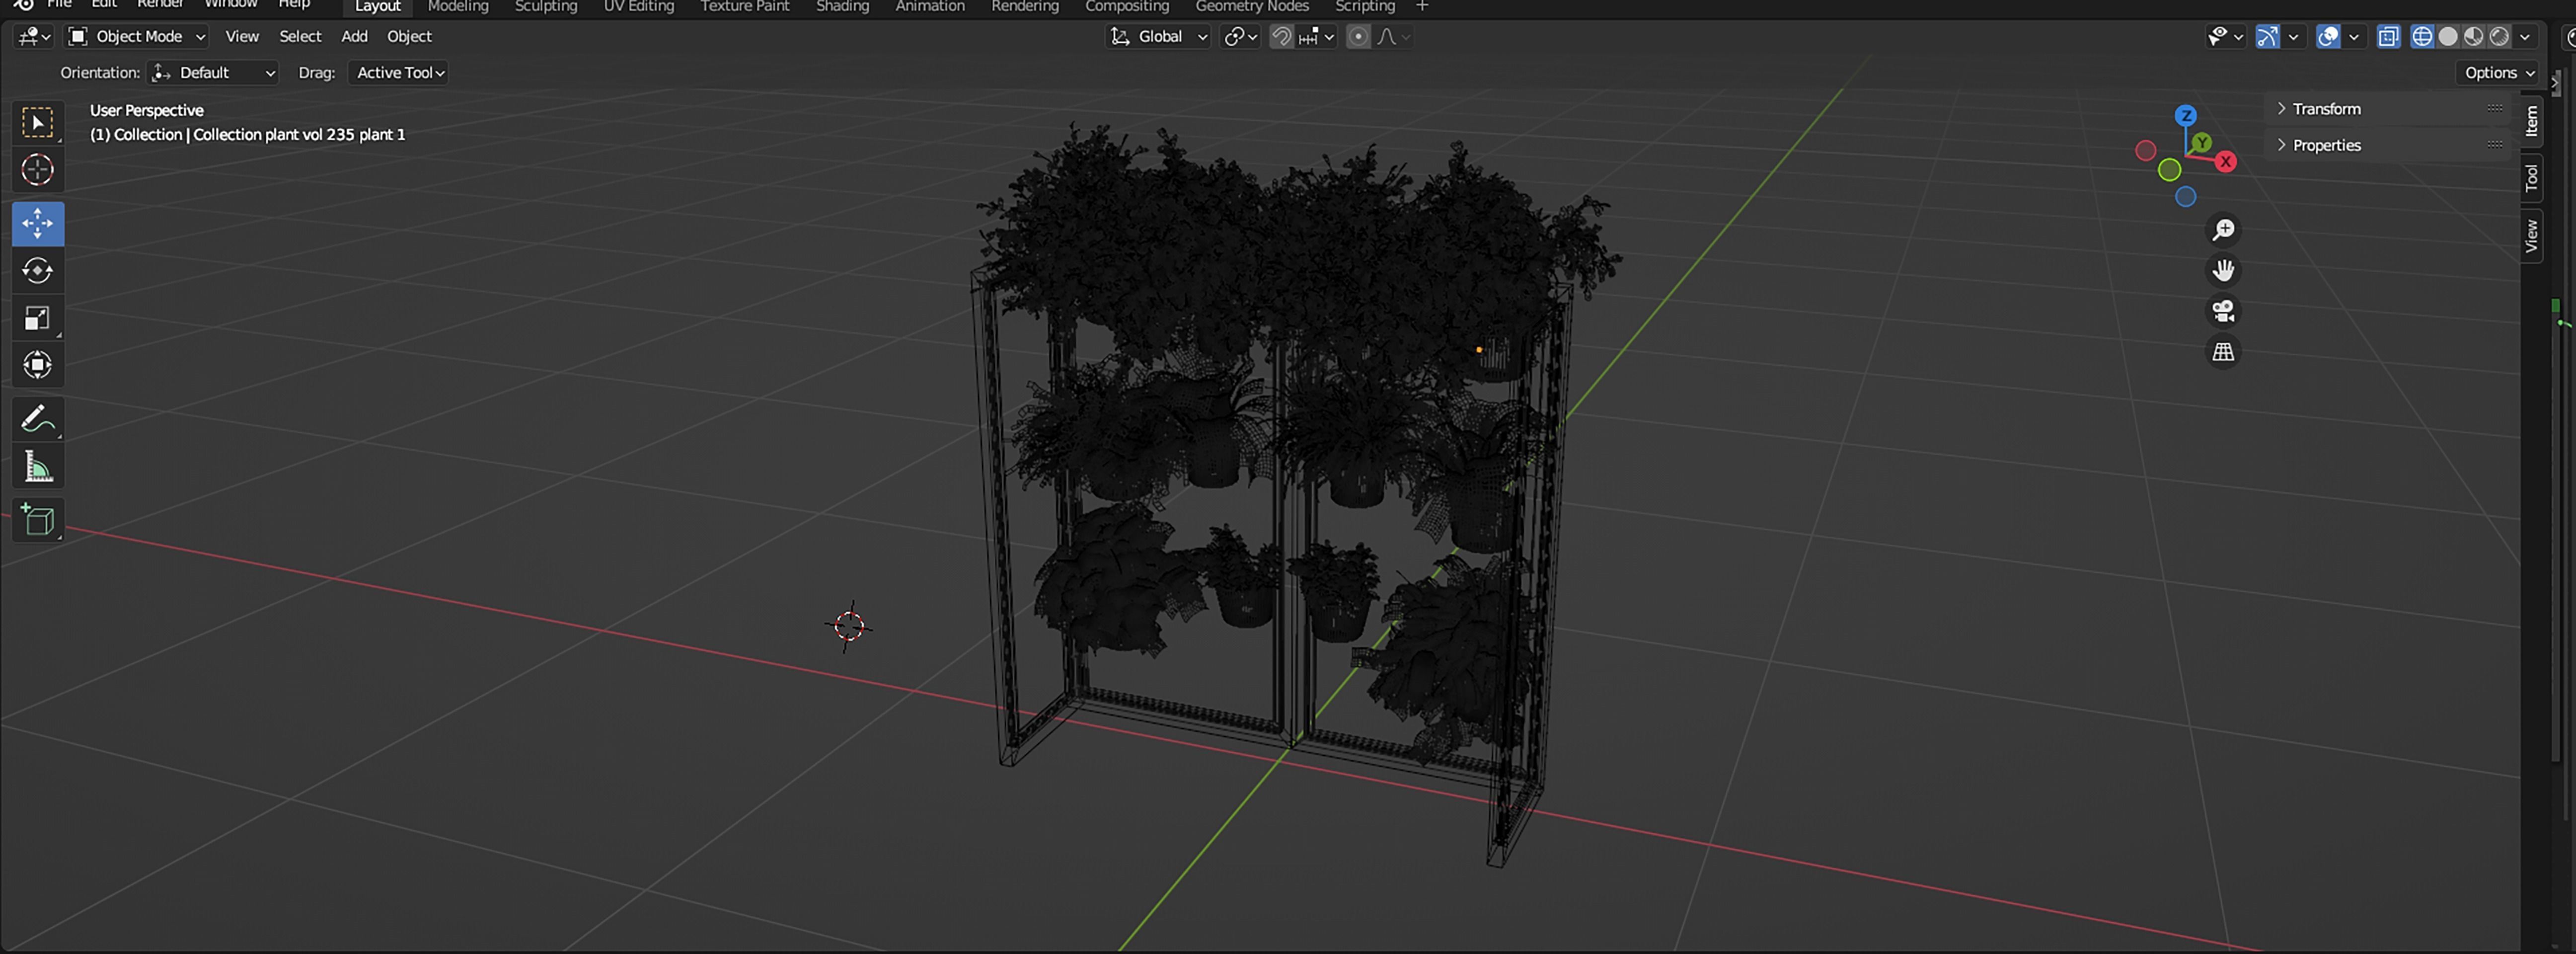Click the red X axis gizmo handle
The width and height of the screenshot is (2576, 954).
2226,162
